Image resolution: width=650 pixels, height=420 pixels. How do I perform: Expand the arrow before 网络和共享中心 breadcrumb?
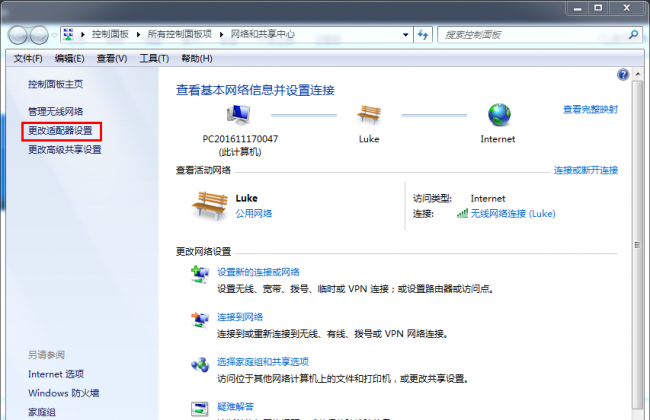click(x=221, y=34)
